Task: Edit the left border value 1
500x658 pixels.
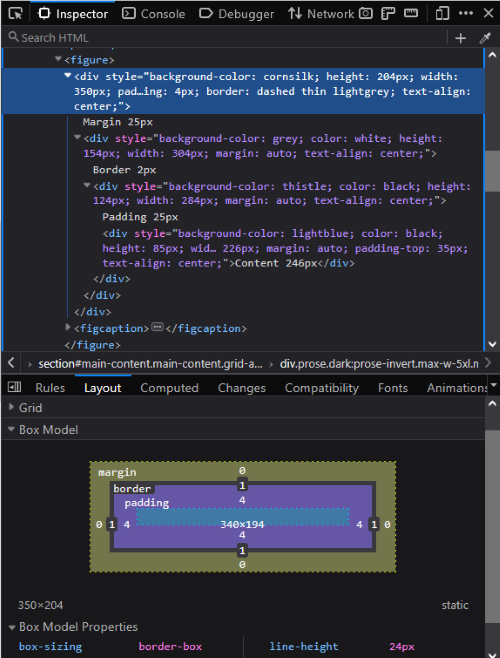Action: (x=112, y=524)
